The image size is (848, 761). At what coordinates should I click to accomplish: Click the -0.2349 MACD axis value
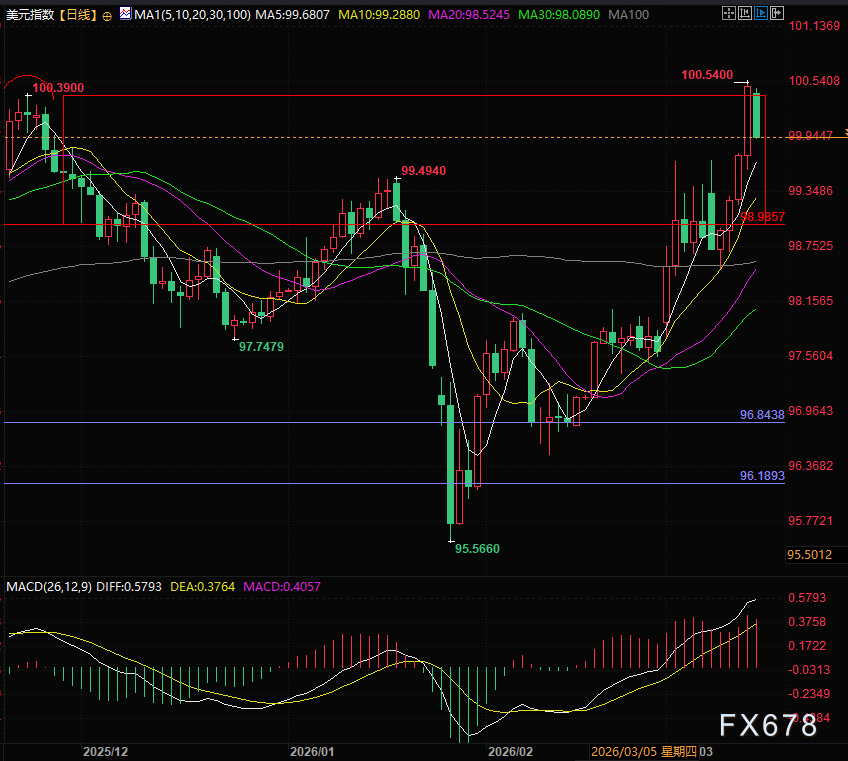tap(809, 694)
